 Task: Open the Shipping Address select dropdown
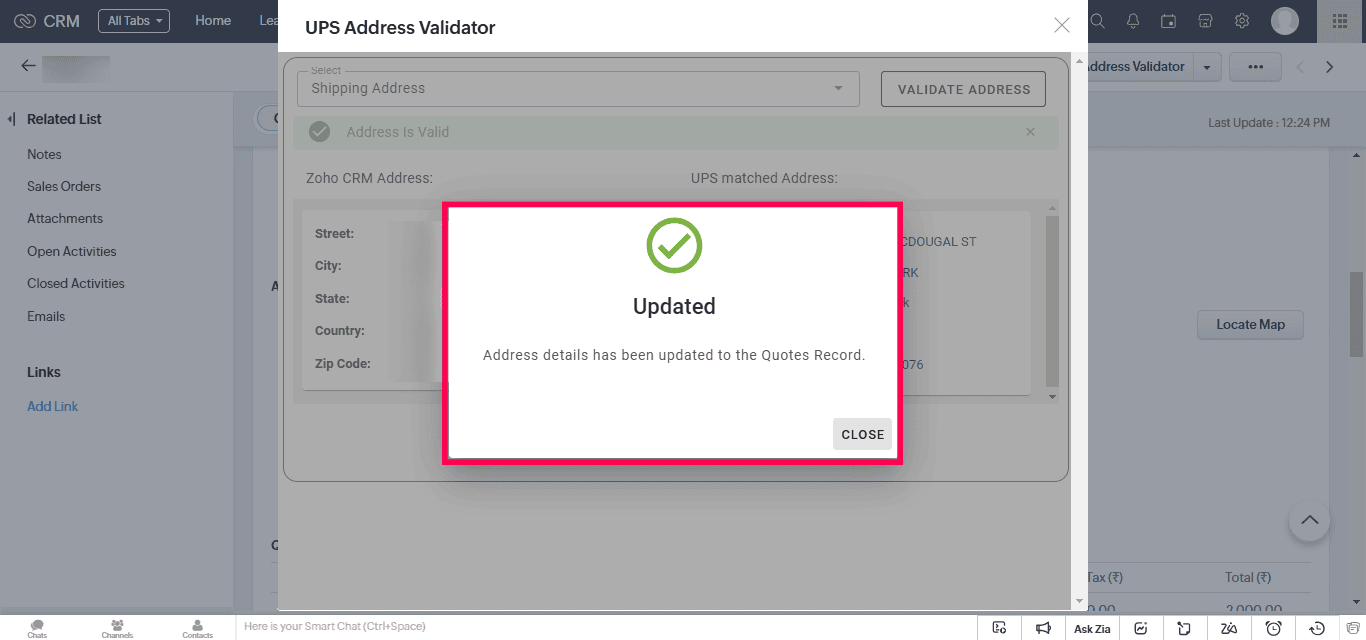(578, 88)
